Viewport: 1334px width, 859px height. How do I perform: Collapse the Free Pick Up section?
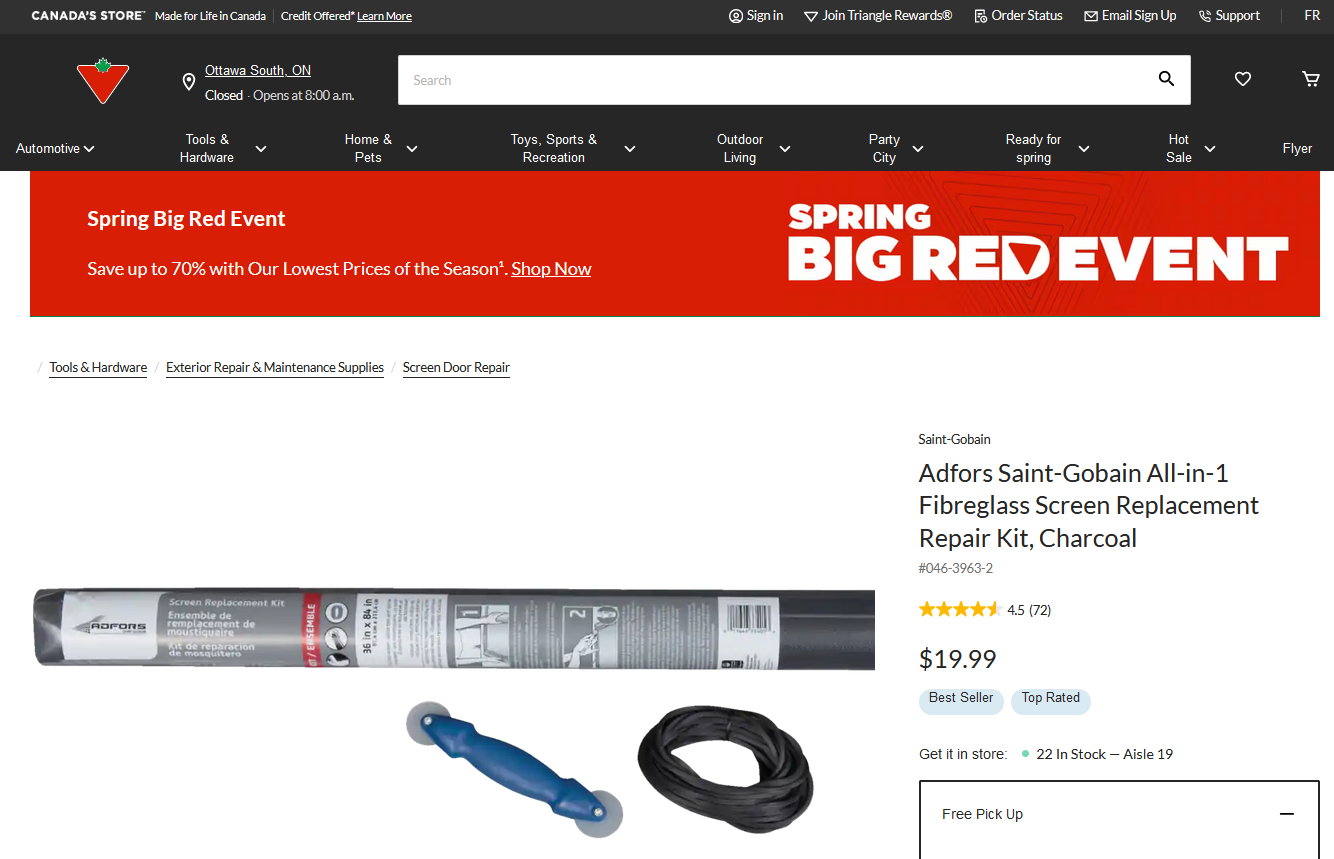(1287, 814)
